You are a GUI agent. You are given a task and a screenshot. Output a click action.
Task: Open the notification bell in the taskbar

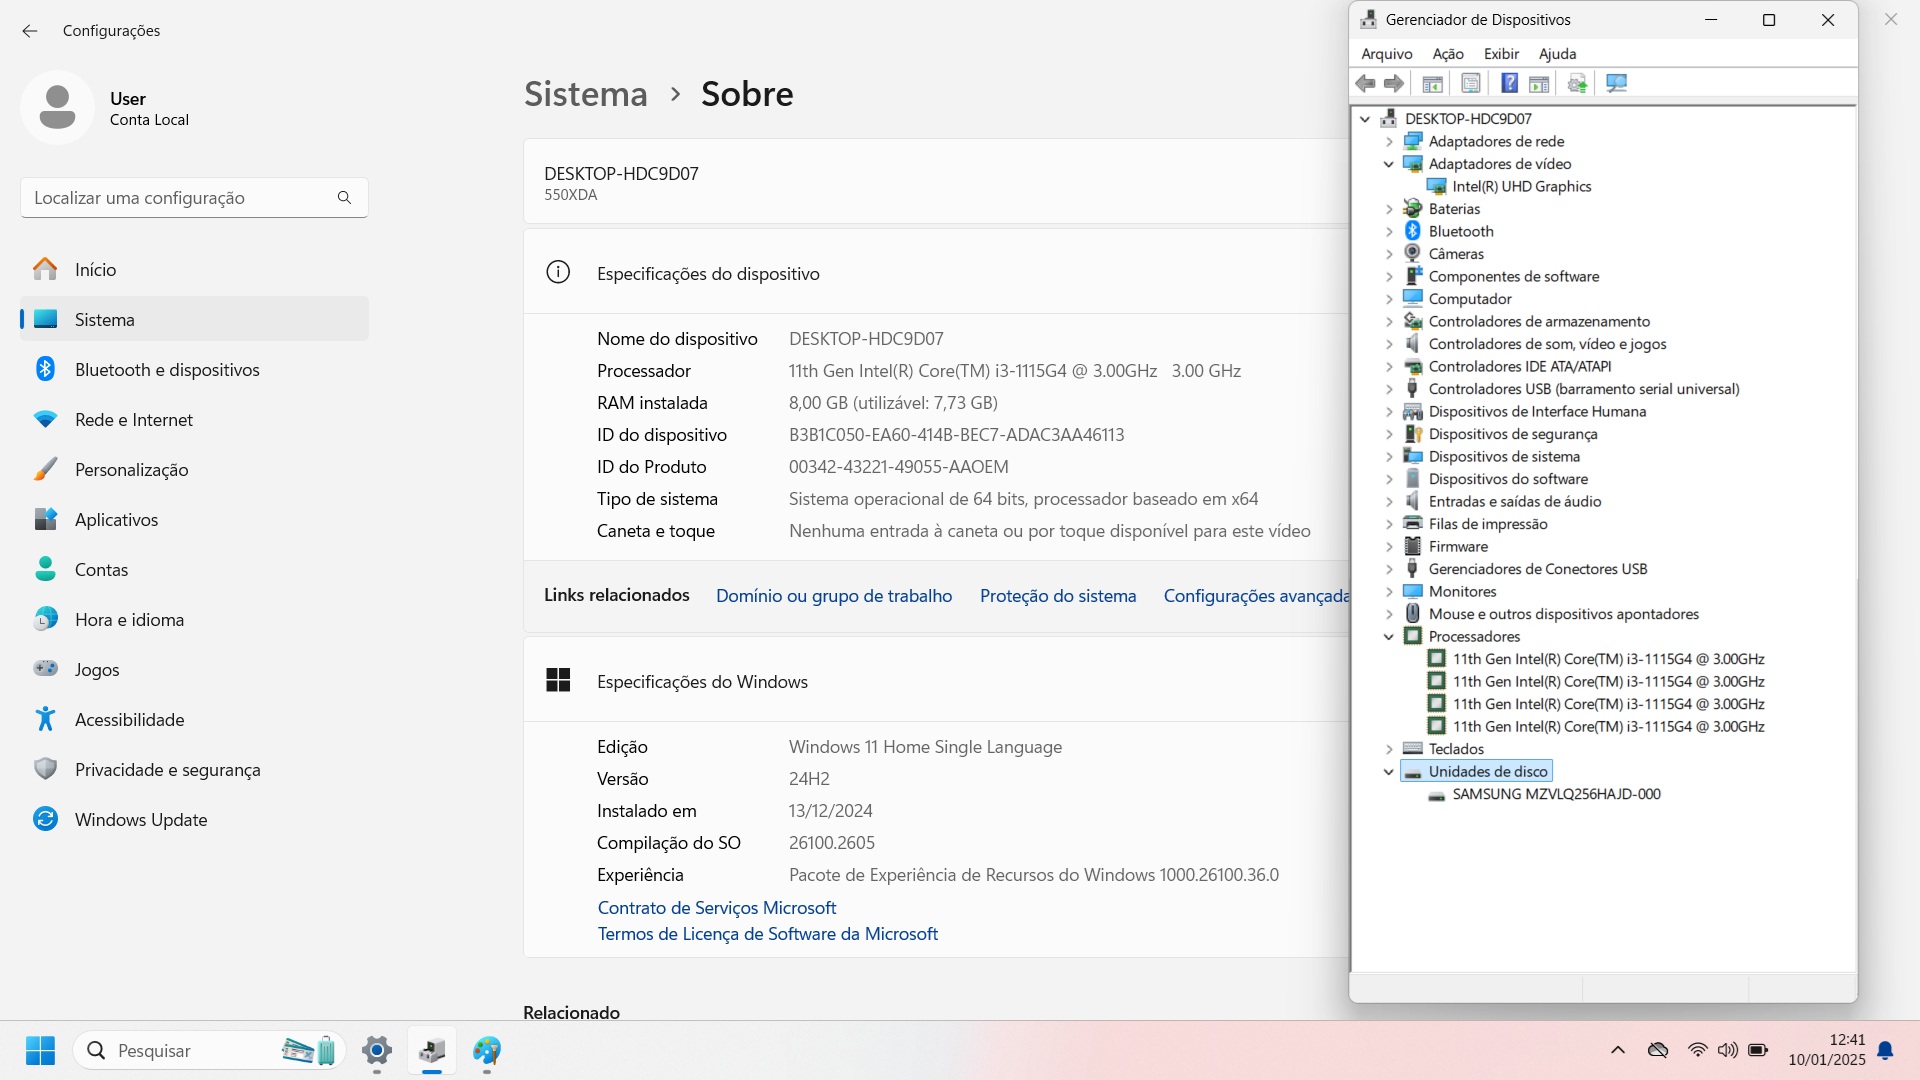tap(1886, 1051)
